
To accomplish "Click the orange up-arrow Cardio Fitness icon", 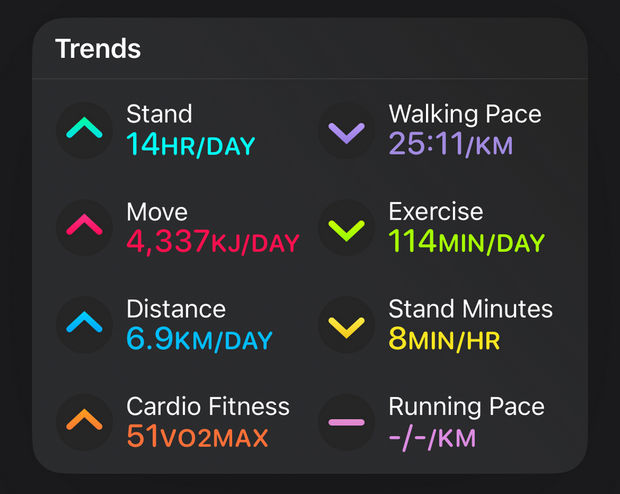I will coord(86,421).
